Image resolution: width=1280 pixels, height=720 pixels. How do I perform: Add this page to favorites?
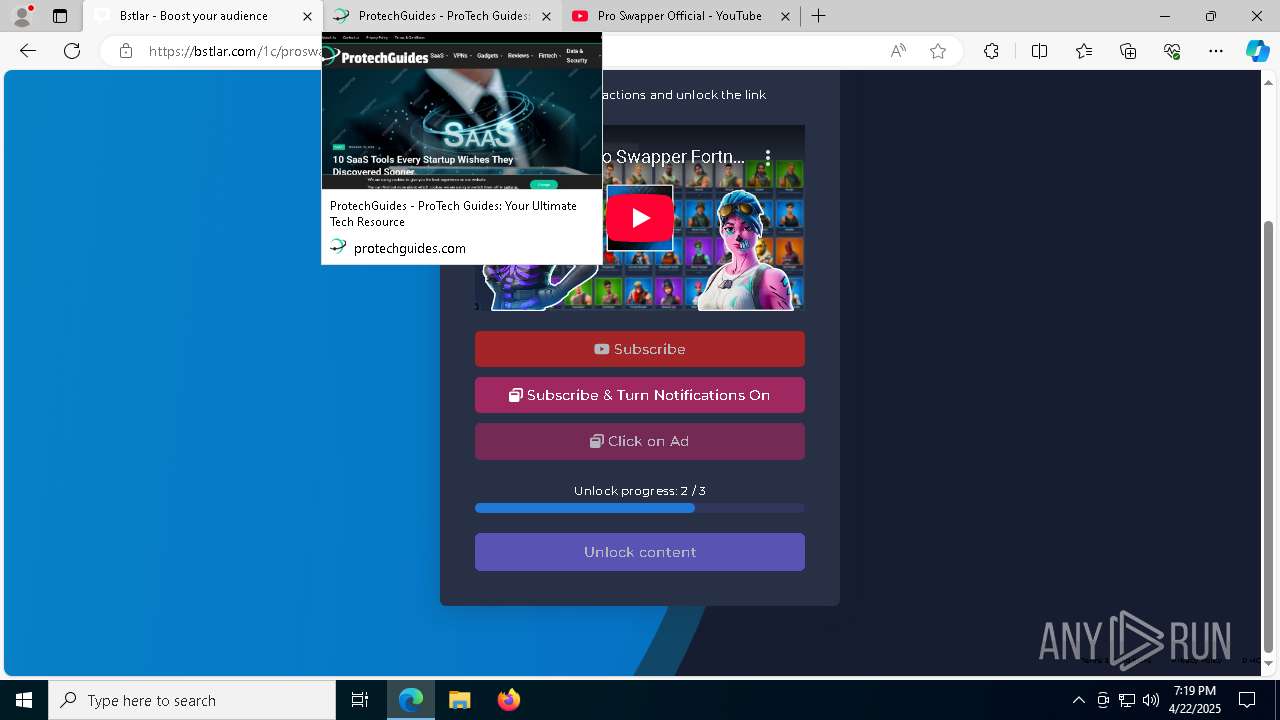[938, 51]
